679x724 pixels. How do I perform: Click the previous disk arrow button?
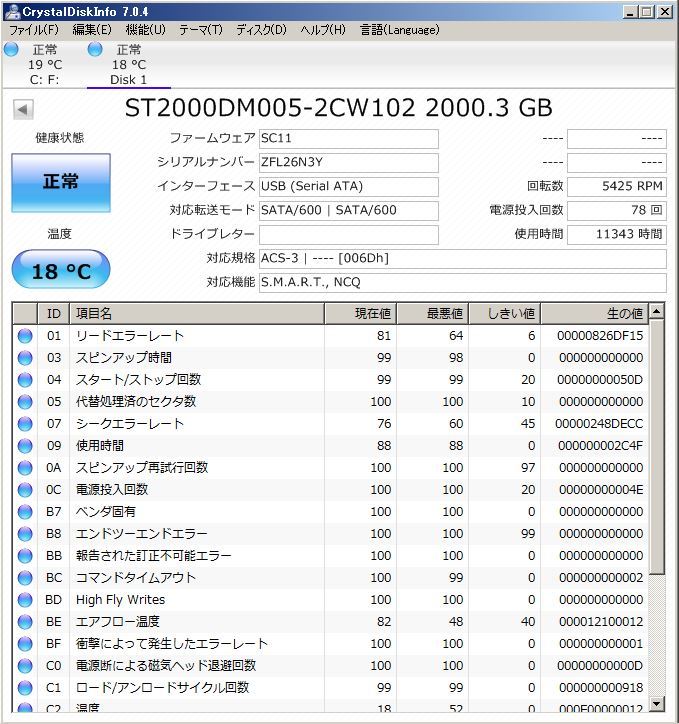23,110
